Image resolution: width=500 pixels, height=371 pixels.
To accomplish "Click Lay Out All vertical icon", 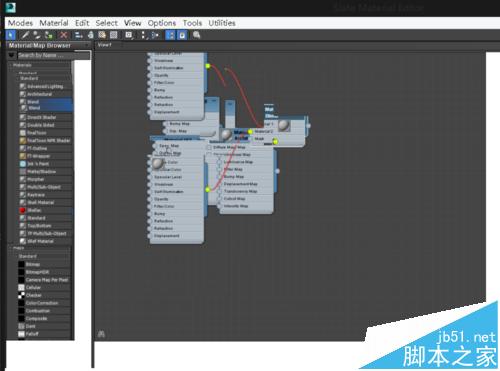I will click(x=143, y=35).
